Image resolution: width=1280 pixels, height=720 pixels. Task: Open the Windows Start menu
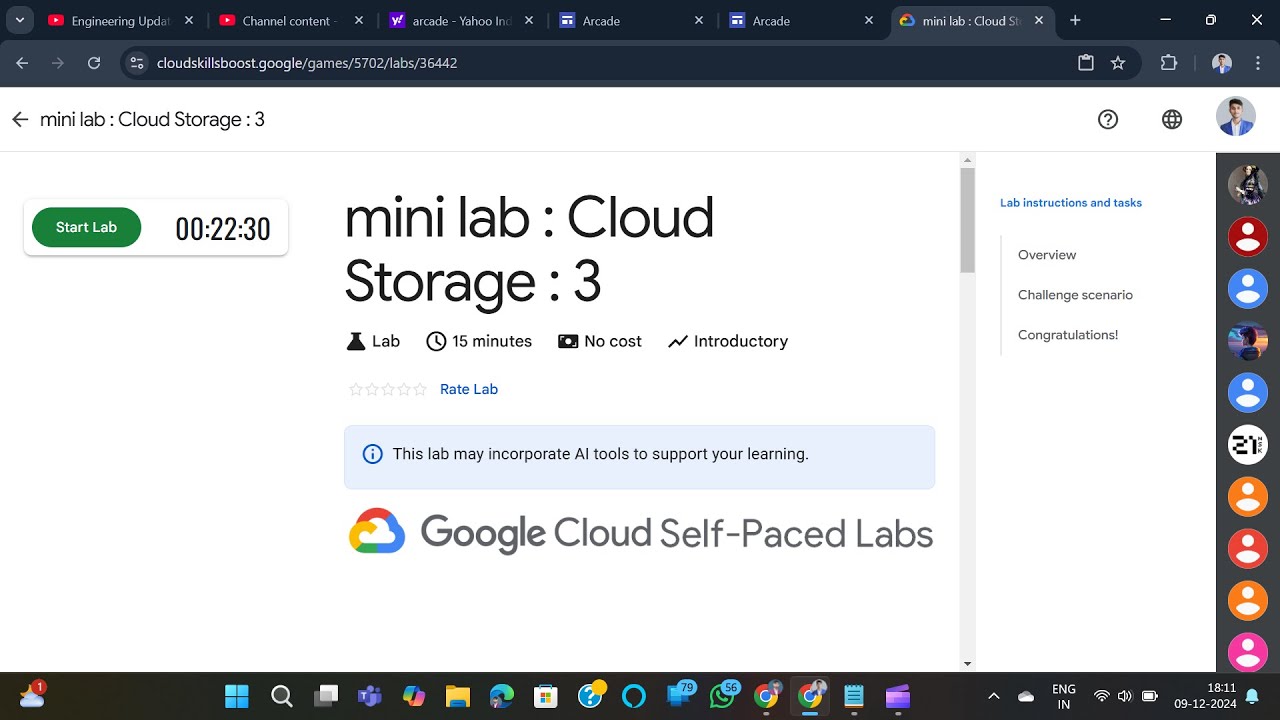pyautogui.click(x=237, y=696)
